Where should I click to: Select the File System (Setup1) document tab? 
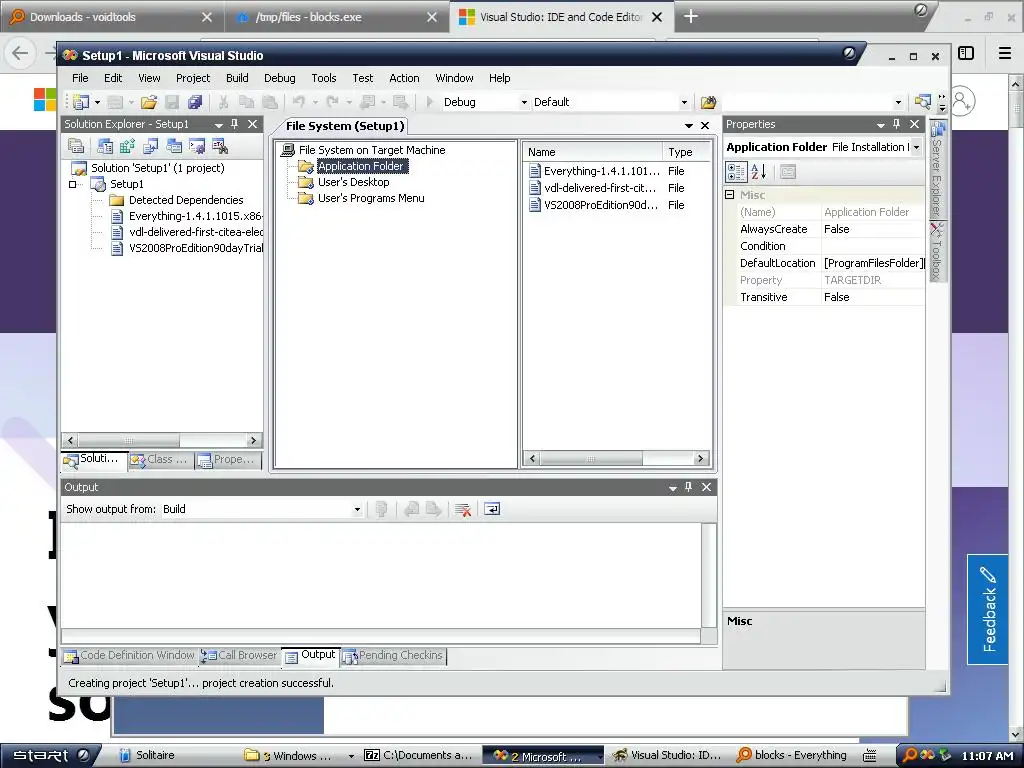tap(345, 126)
